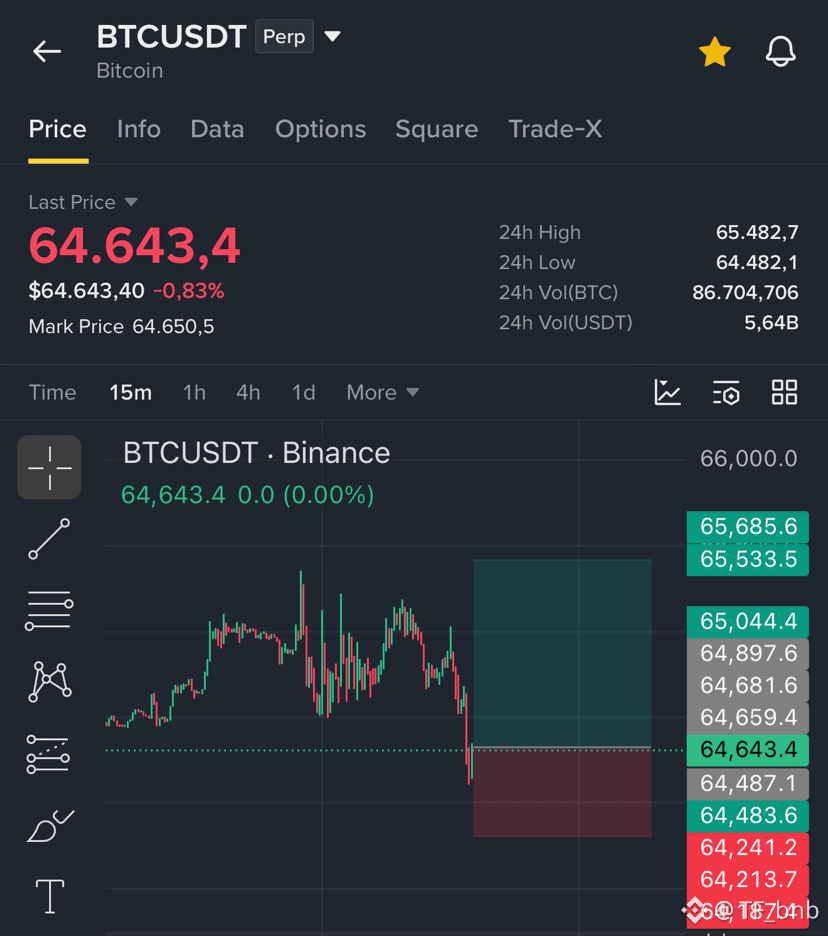Click the 64,643.4 current price label
Viewport: 828px width, 936px height.
click(747, 750)
